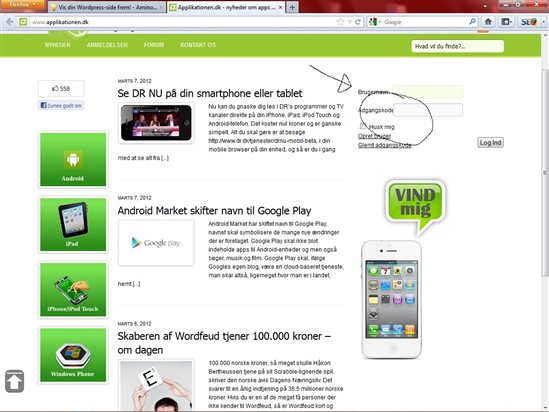Switch to the Vis din Wordpress-side tab
This screenshot has width=549, height=412.
click(x=107, y=7)
